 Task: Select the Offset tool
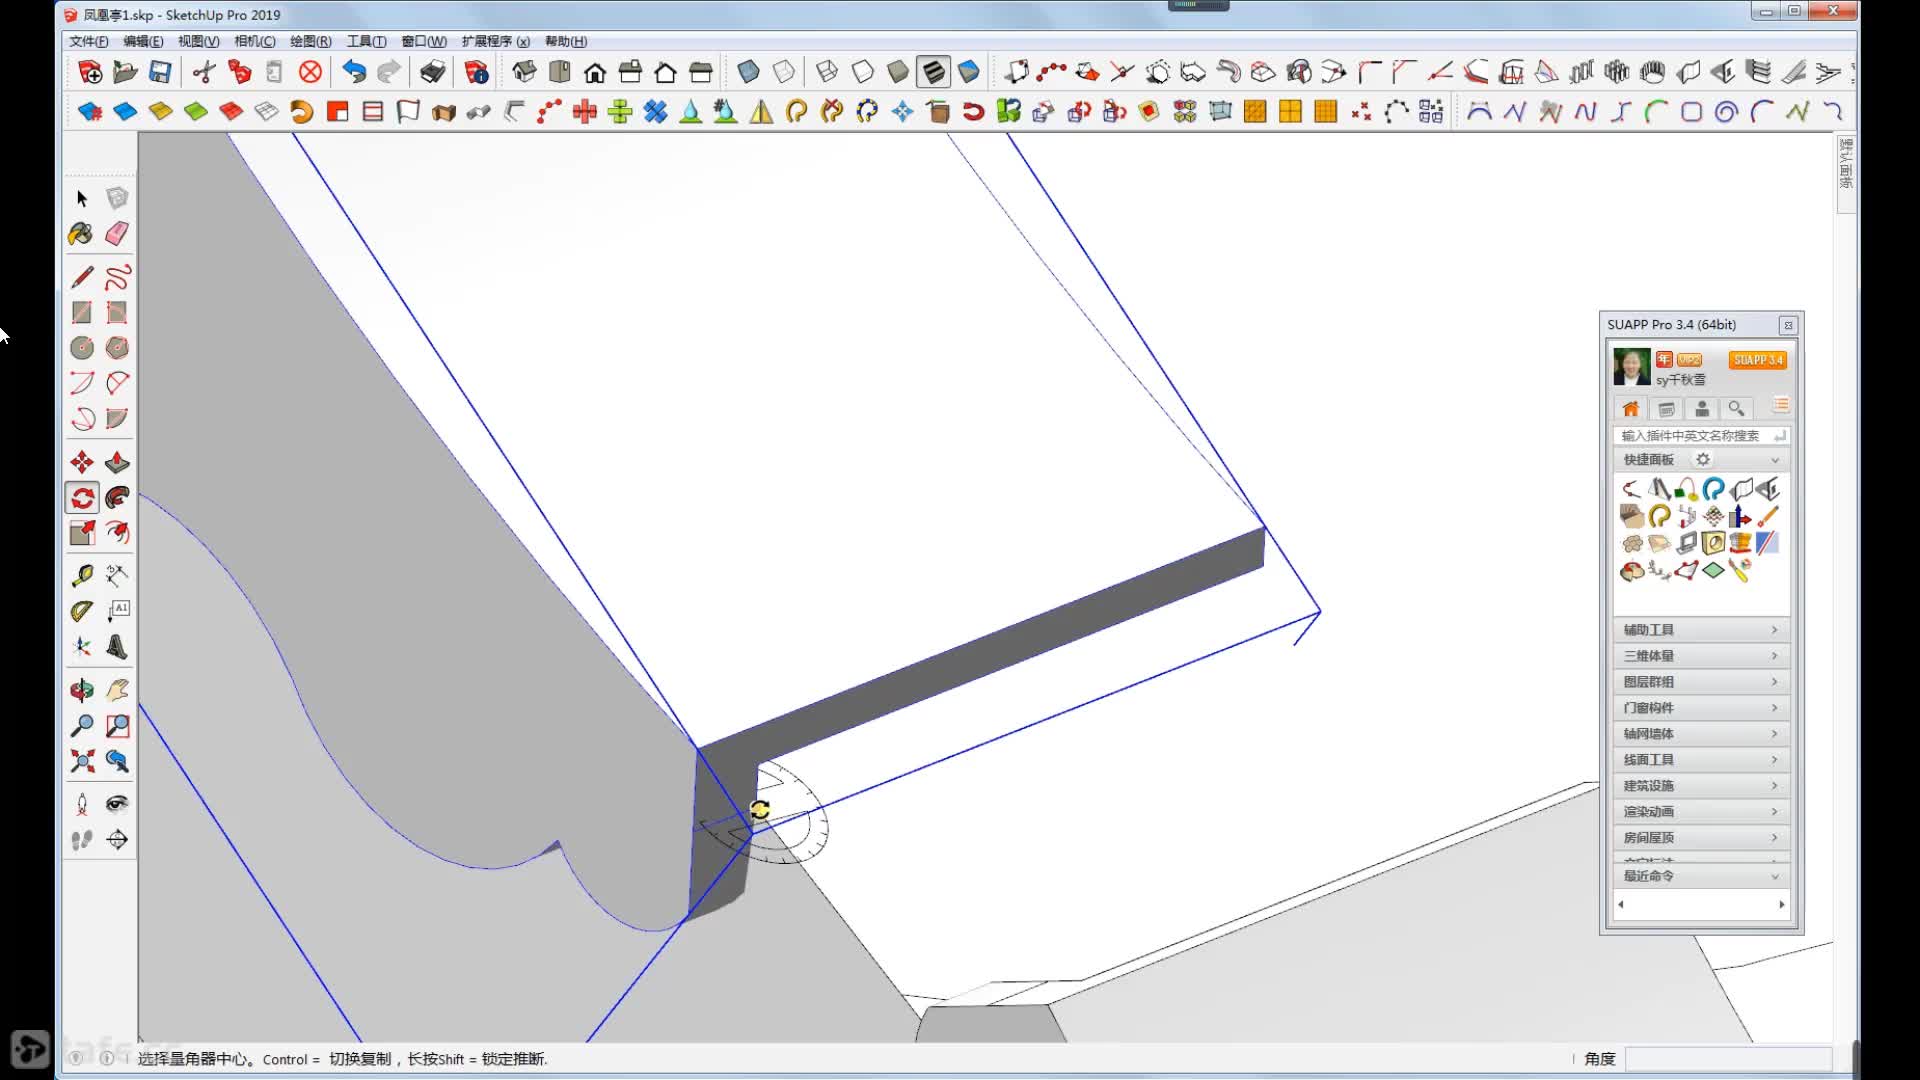pyautogui.click(x=117, y=533)
